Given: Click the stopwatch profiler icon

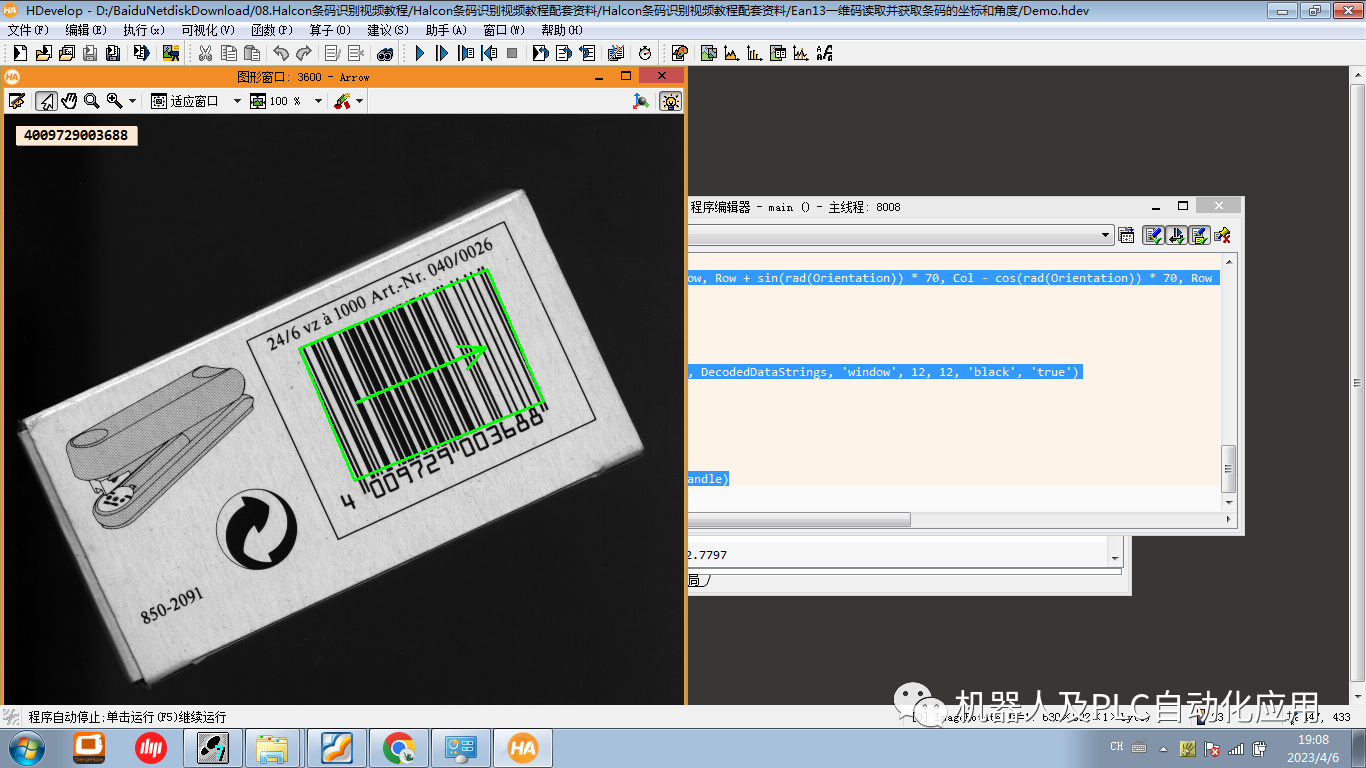Looking at the screenshot, I should click(x=645, y=53).
